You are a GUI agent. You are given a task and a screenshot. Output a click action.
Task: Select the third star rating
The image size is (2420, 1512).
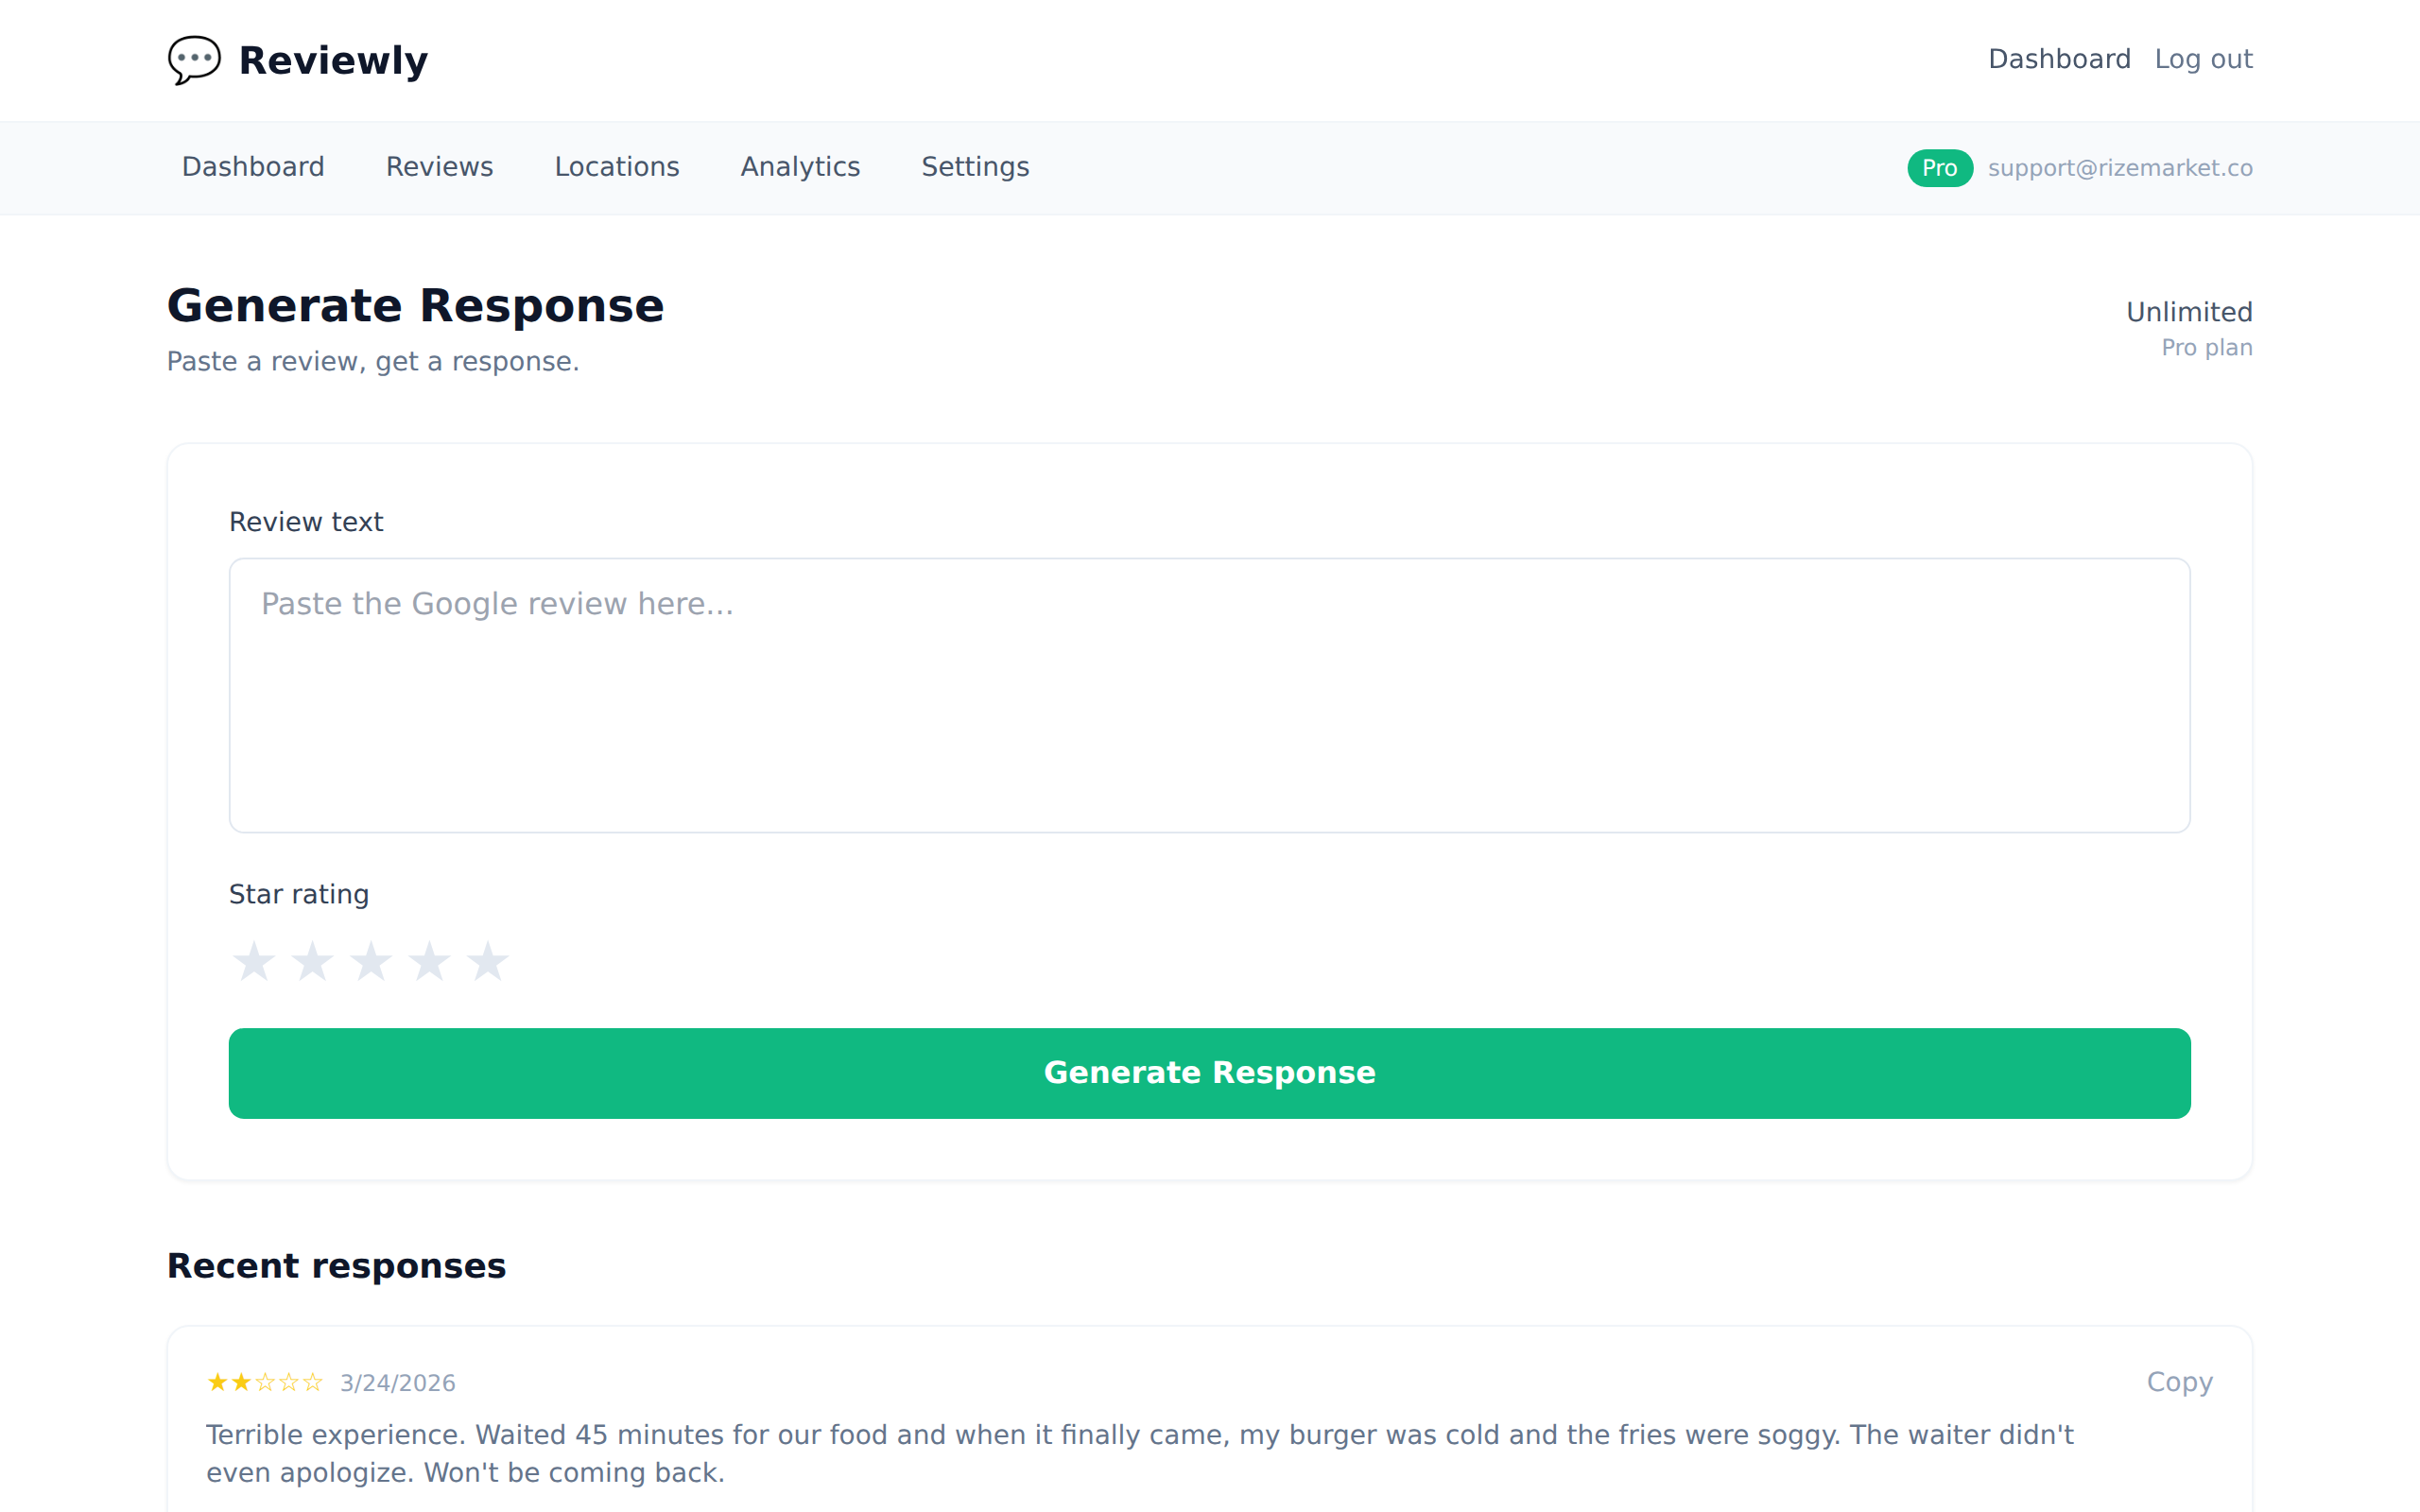(371, 961)
